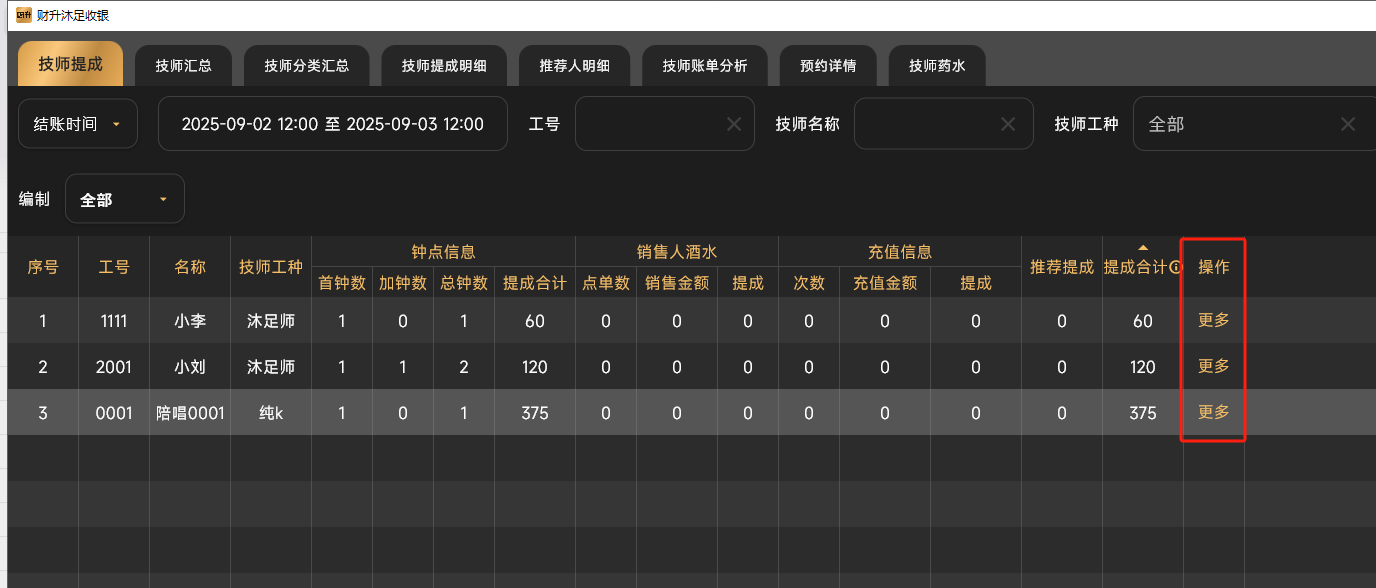Click the 推荐提成 column header
This screenshot has height=588, width=1376.
point(1062,267)
